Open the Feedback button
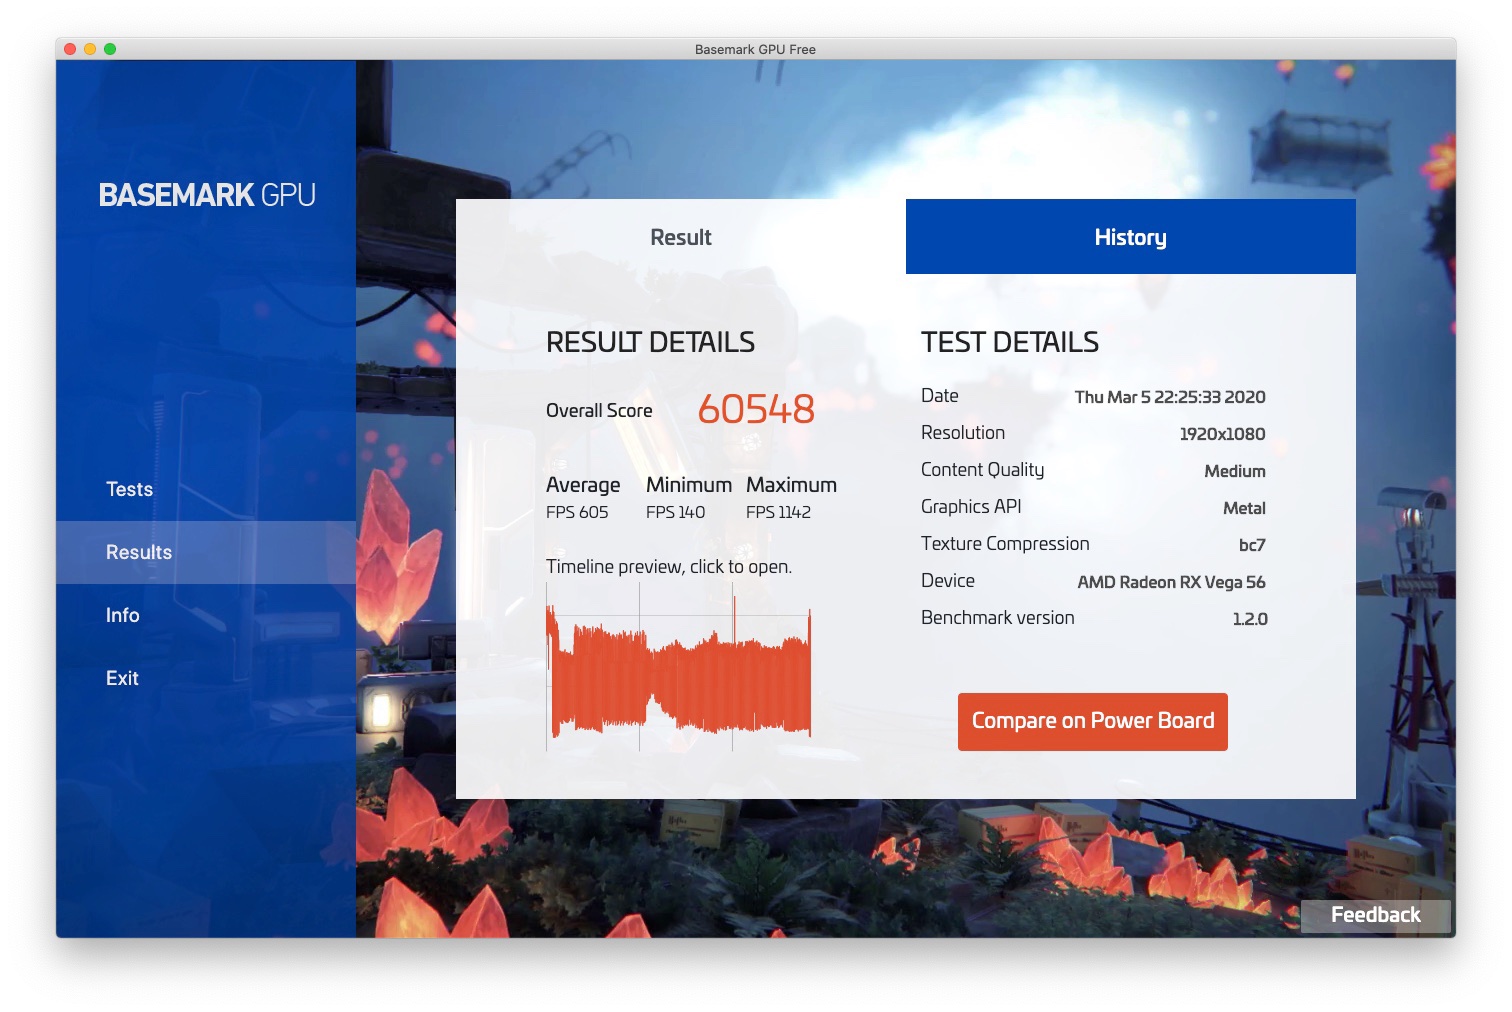This screenshot has height=1012, width=1512. [x=1375, y=915]
